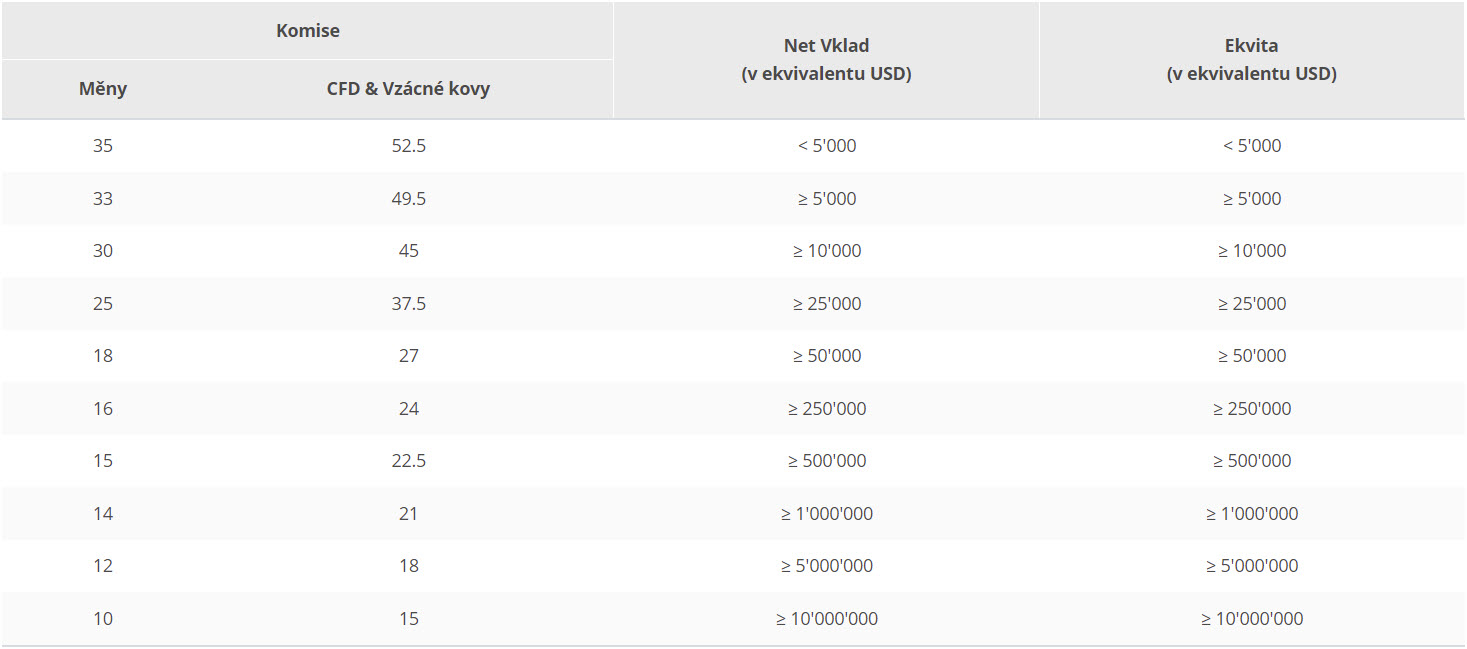Viewport: 1467px width, 649px height.
Task: Click Ekvita cell ≥ 250'000
Action: click(x=1251, y=409)
